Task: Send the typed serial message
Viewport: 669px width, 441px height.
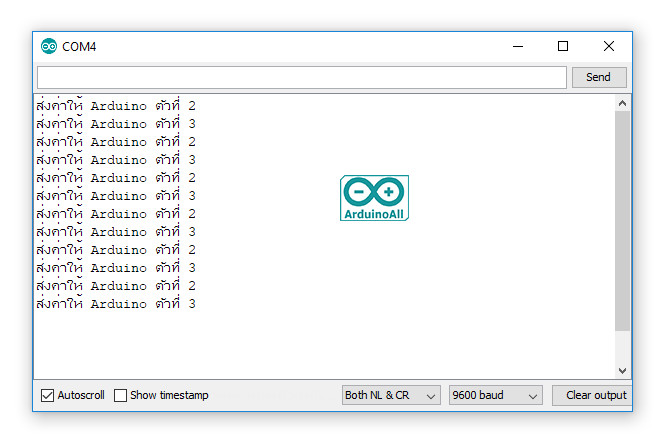Action: click(x=599, y=77)
